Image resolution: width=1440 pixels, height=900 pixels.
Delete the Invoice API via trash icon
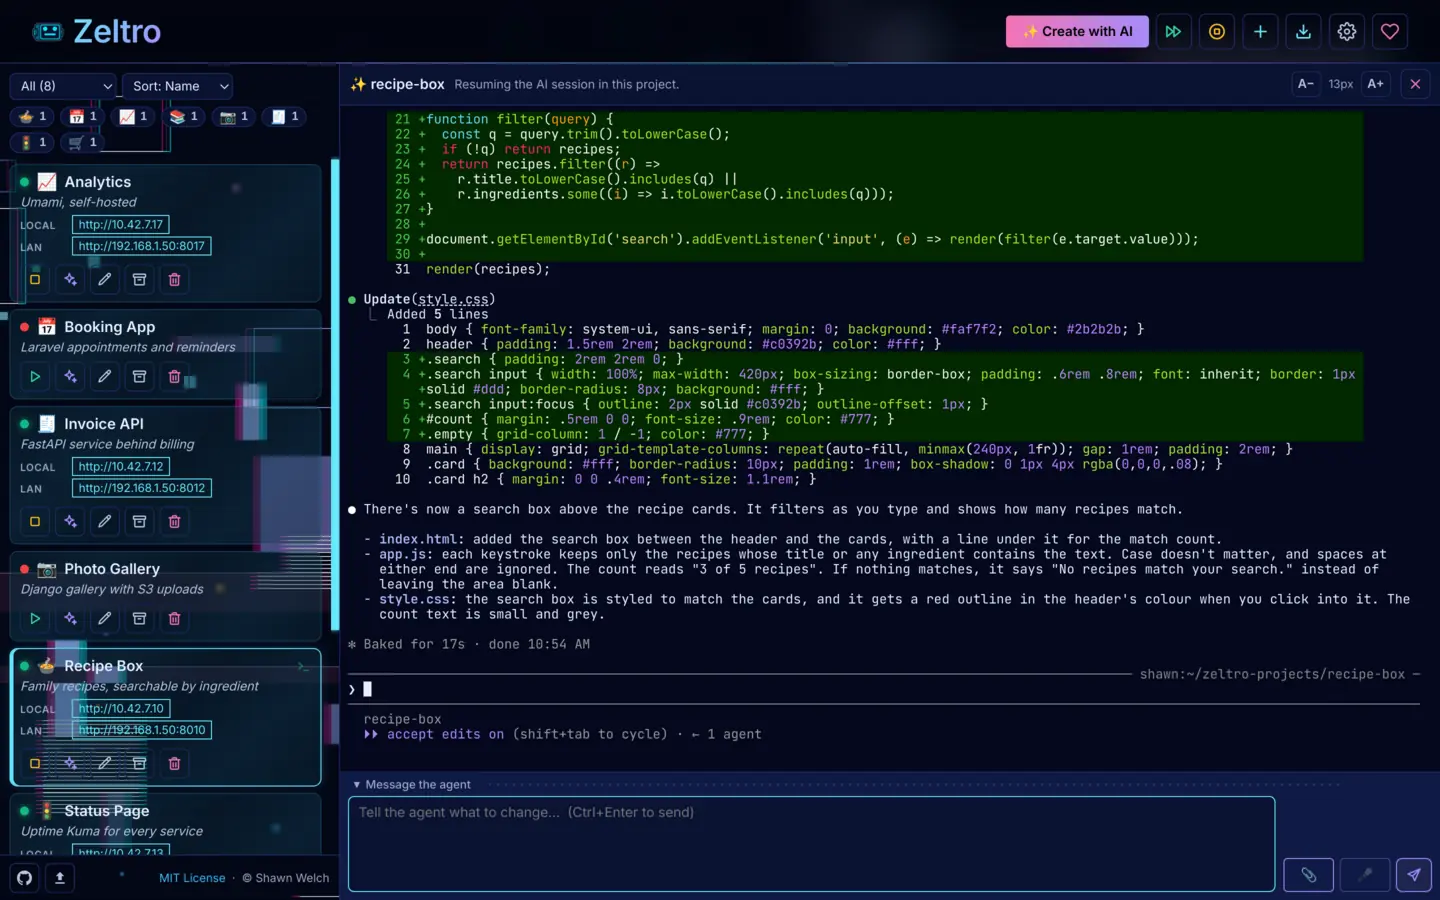174,521
